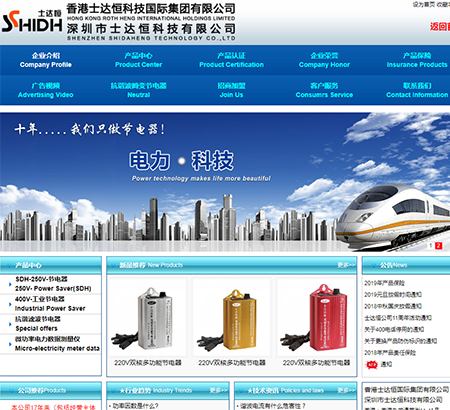Click the SHIDH company logo
Screen dimensions: 450x410
[x=32, y=22]
